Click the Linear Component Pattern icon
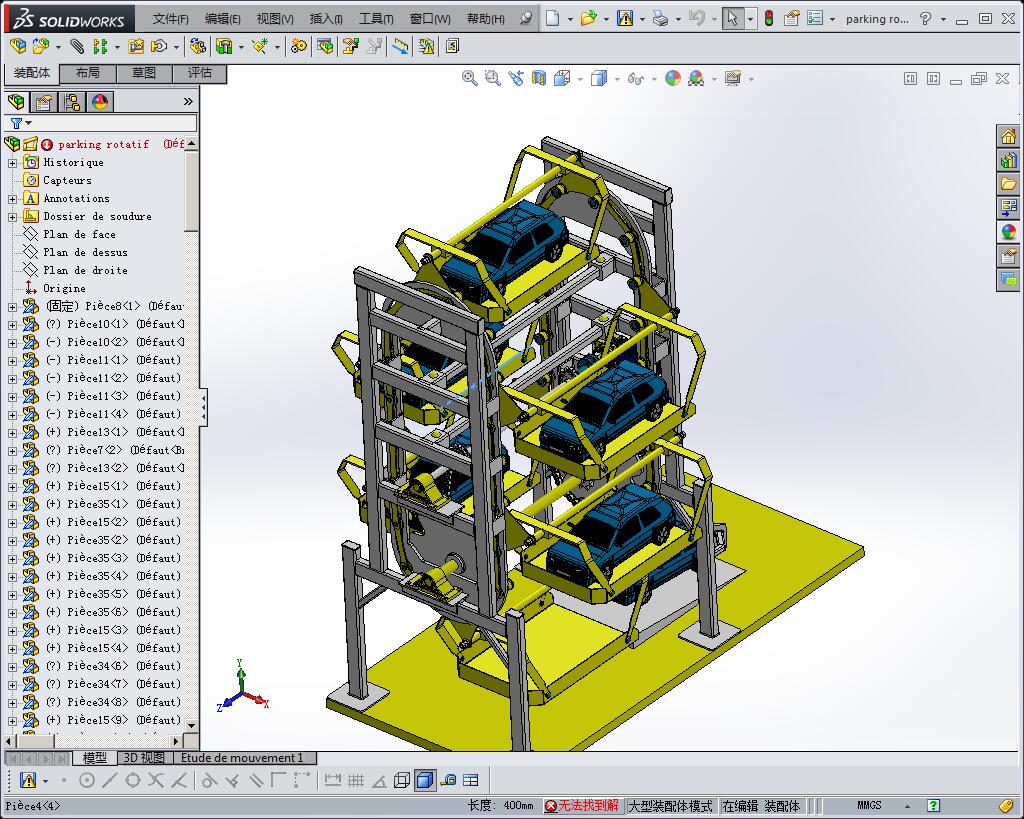 tap(100, 46)
